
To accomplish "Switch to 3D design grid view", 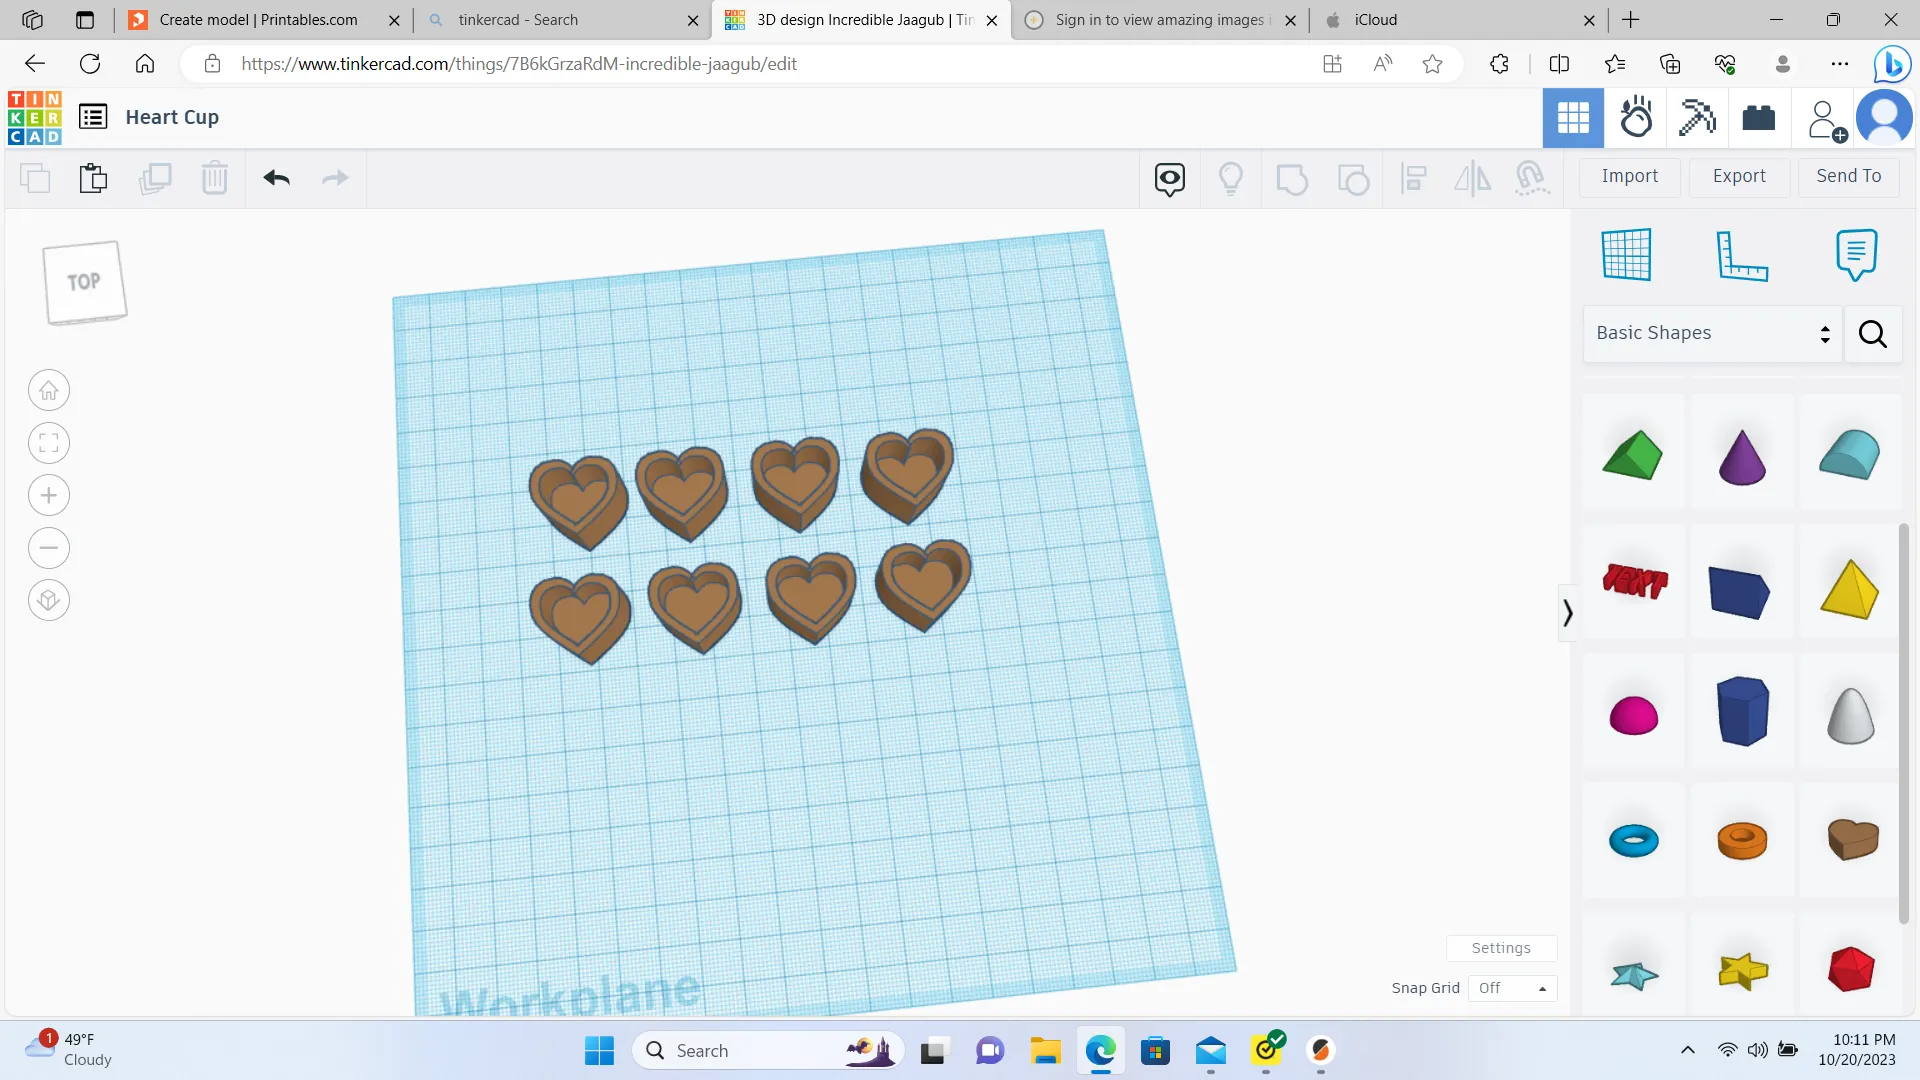I will pos(1572,118).
